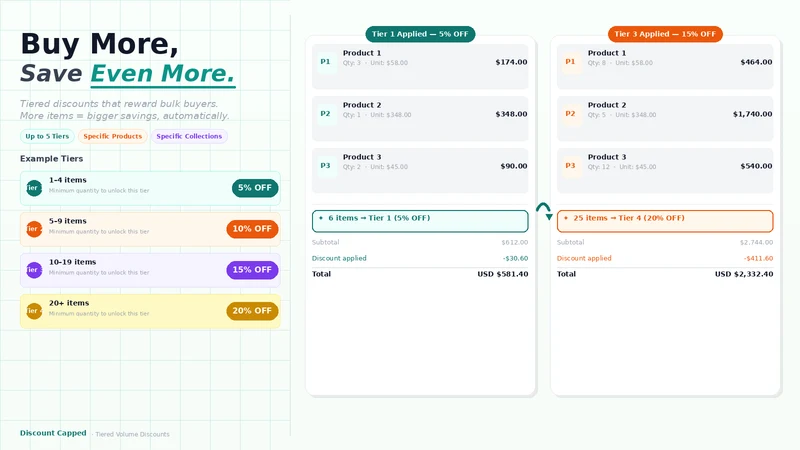Viewport: 800px width, 450px height.
Task: Click the 5-9 items tier label
Action: 68,221
